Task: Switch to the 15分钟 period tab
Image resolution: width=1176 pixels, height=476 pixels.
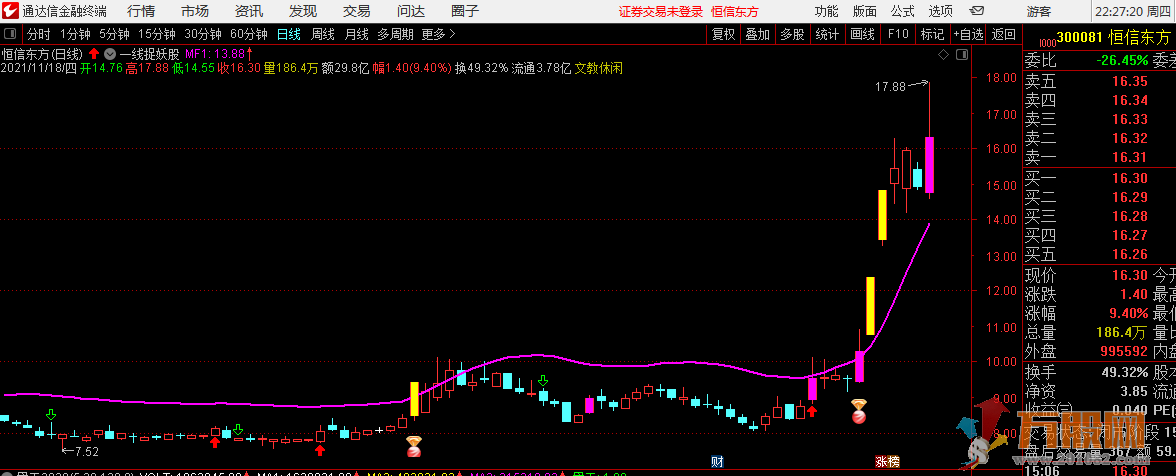Action: 157,34
